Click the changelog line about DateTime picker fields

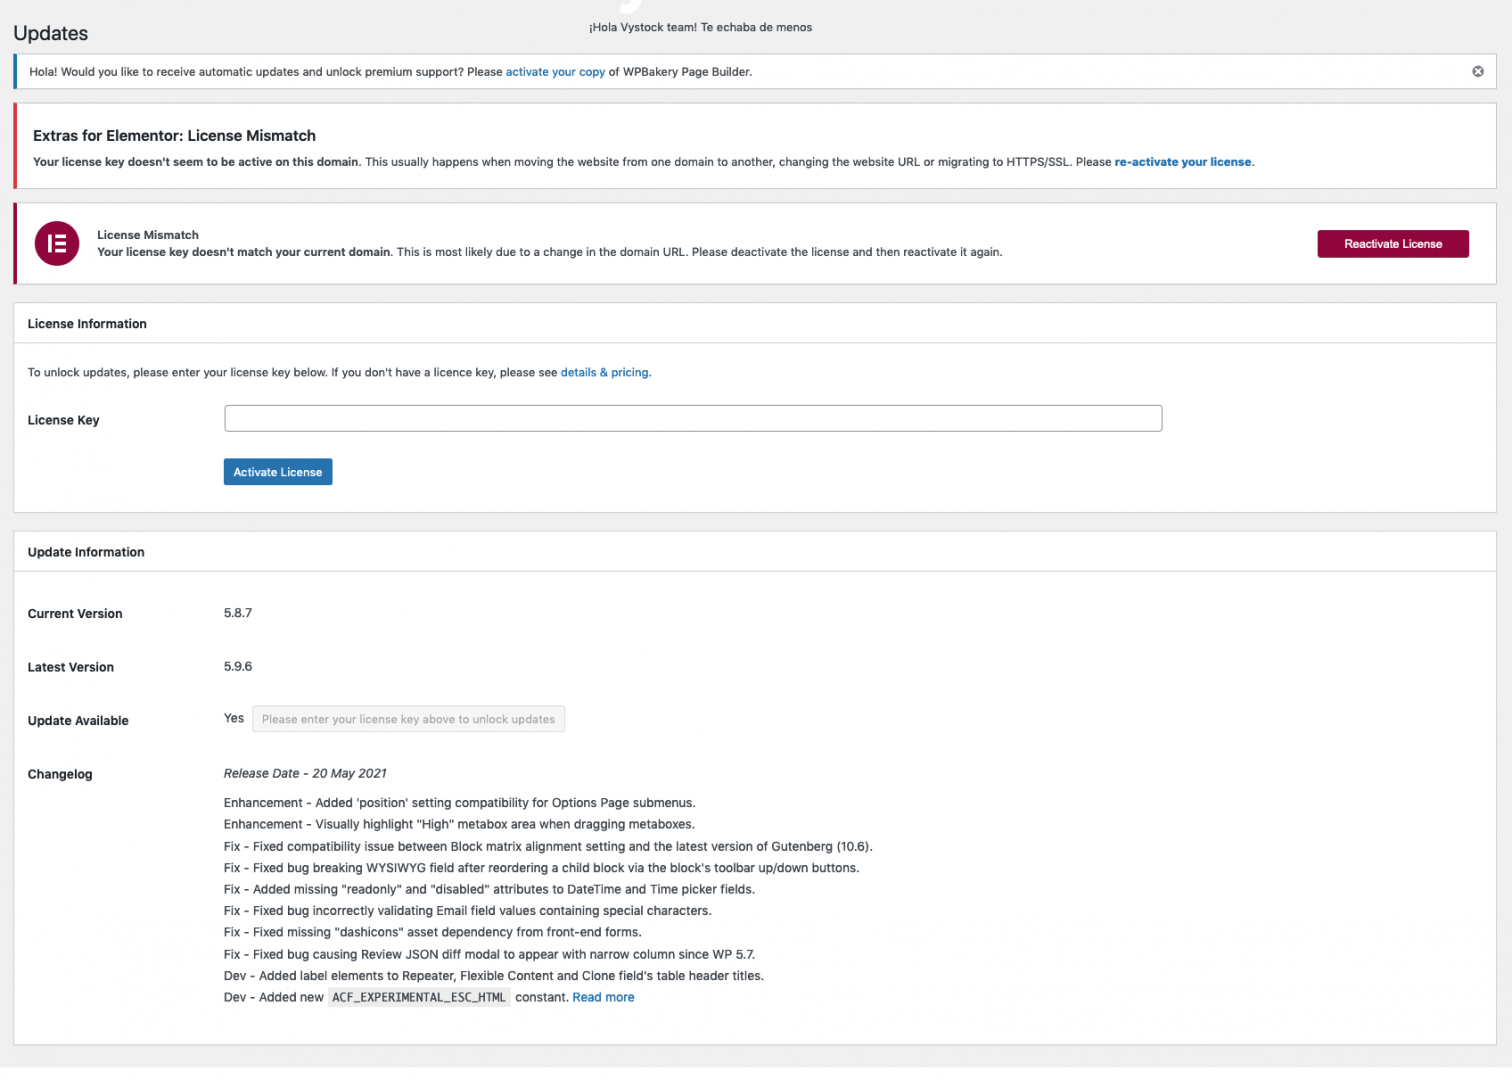pos(489,890)
